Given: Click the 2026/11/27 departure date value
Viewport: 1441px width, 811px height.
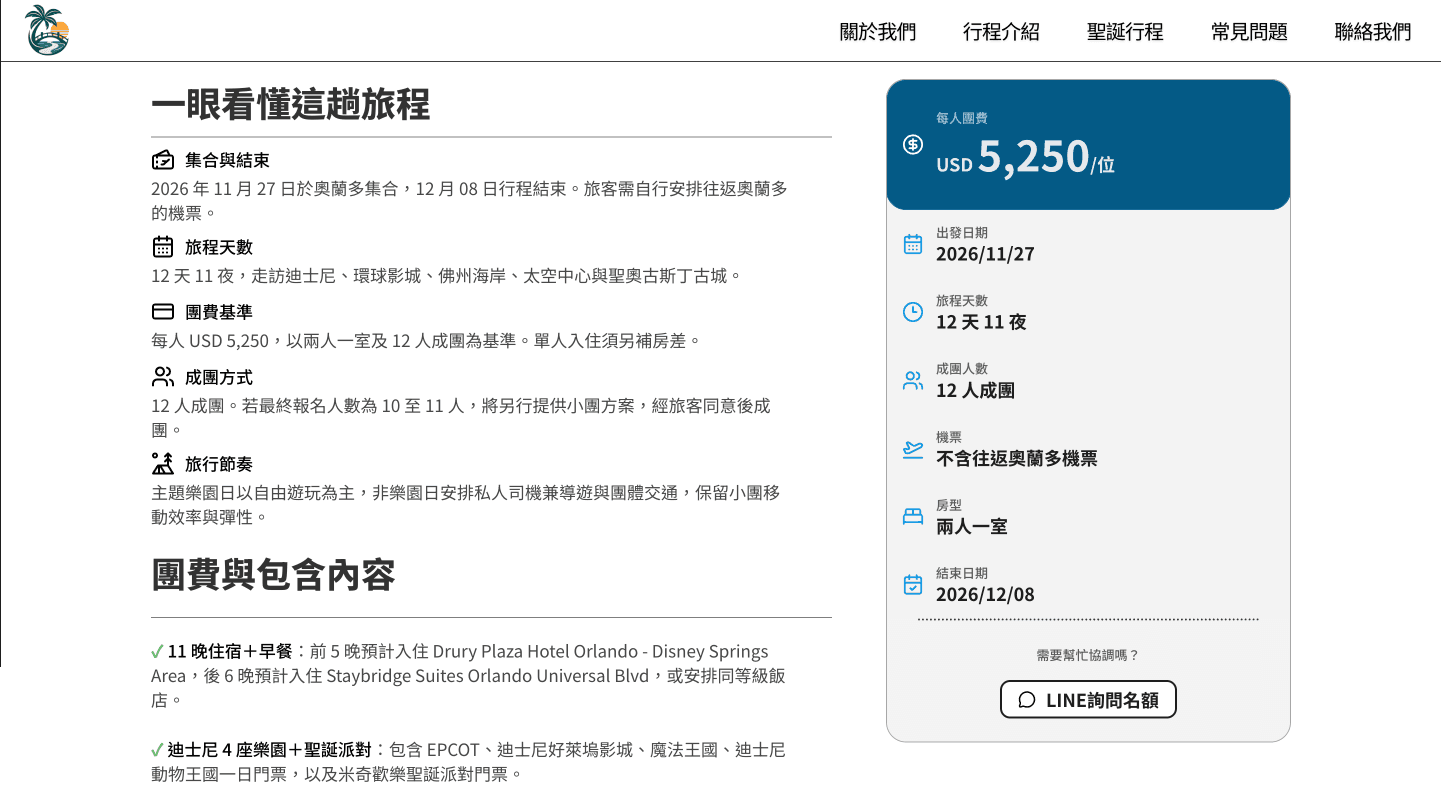Looking at the screenshot, I should (x=986, y=254).
